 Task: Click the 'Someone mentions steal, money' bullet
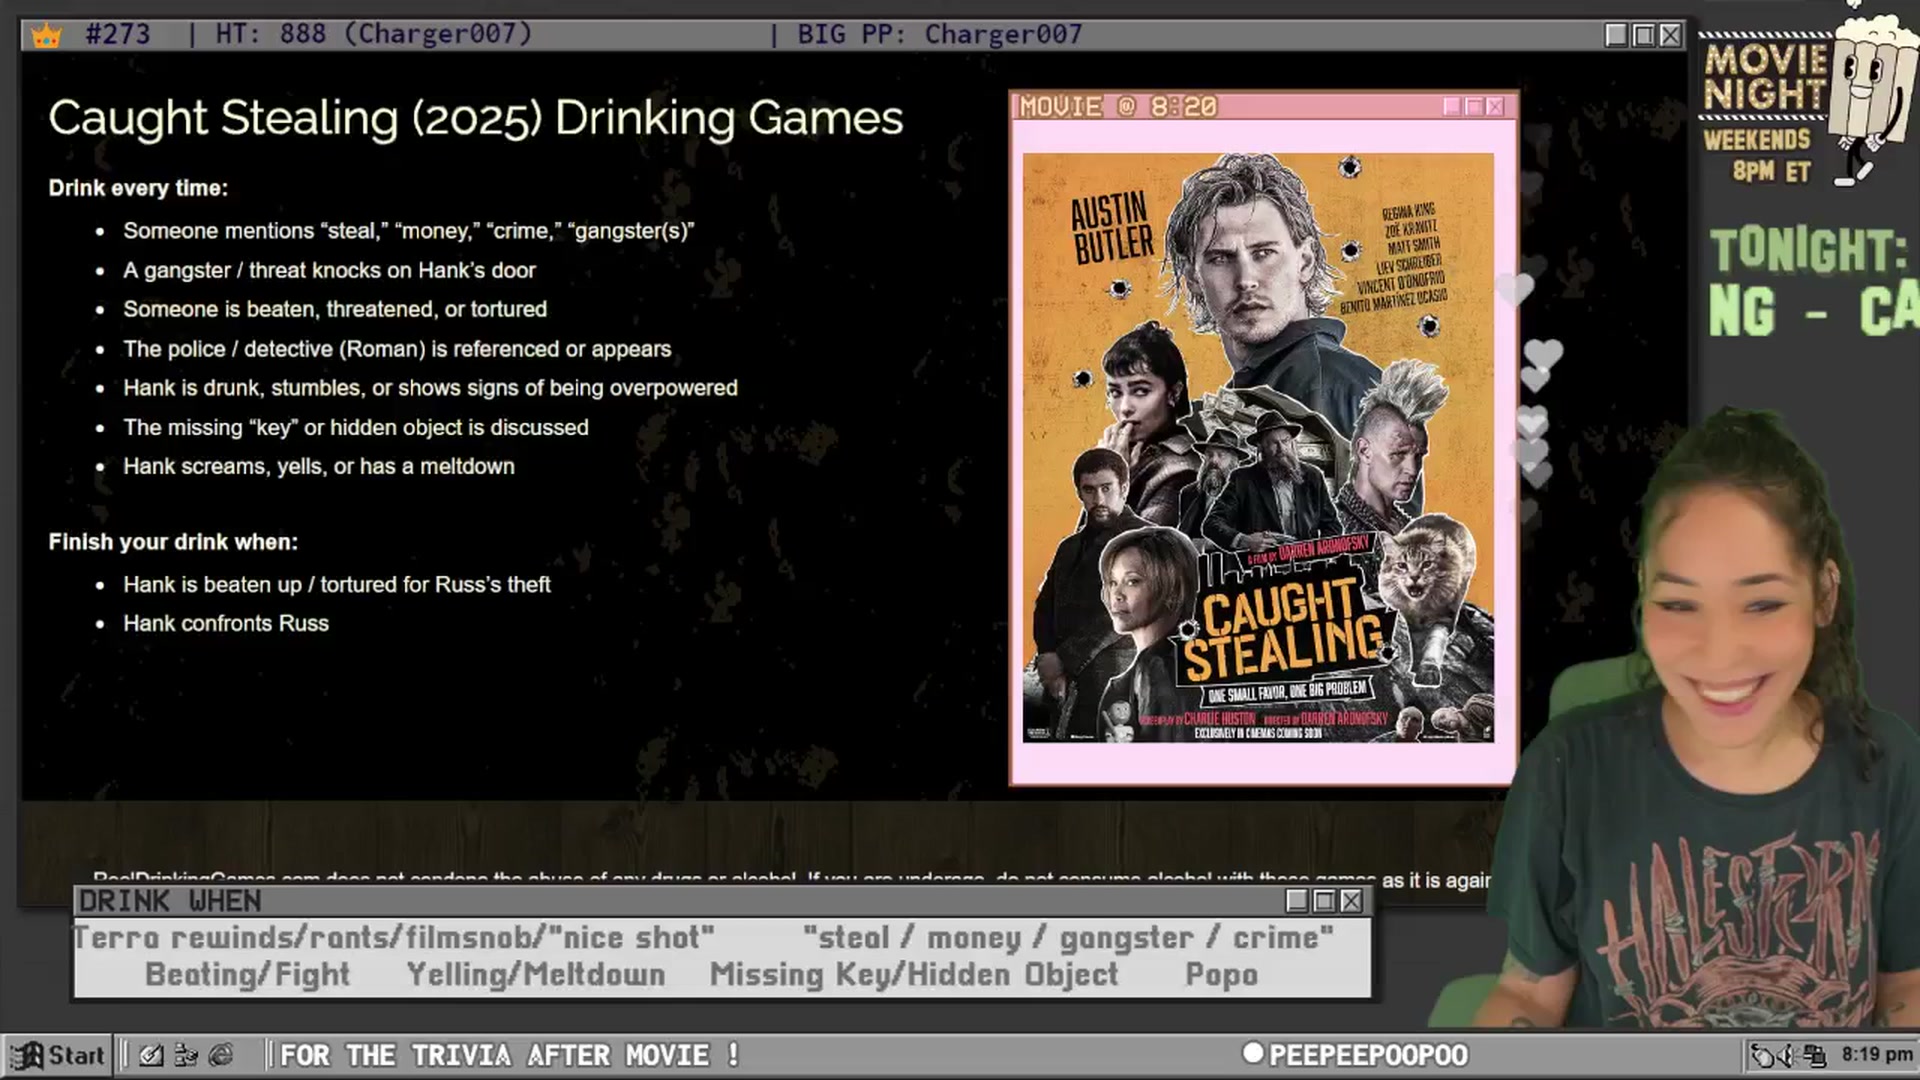click(408, 231)
